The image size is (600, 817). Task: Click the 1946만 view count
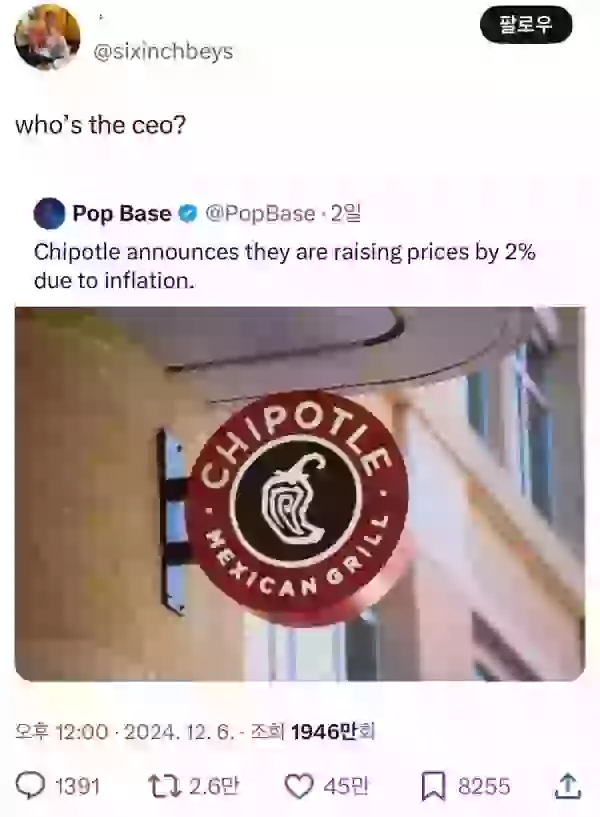click(x=332, y=732)
